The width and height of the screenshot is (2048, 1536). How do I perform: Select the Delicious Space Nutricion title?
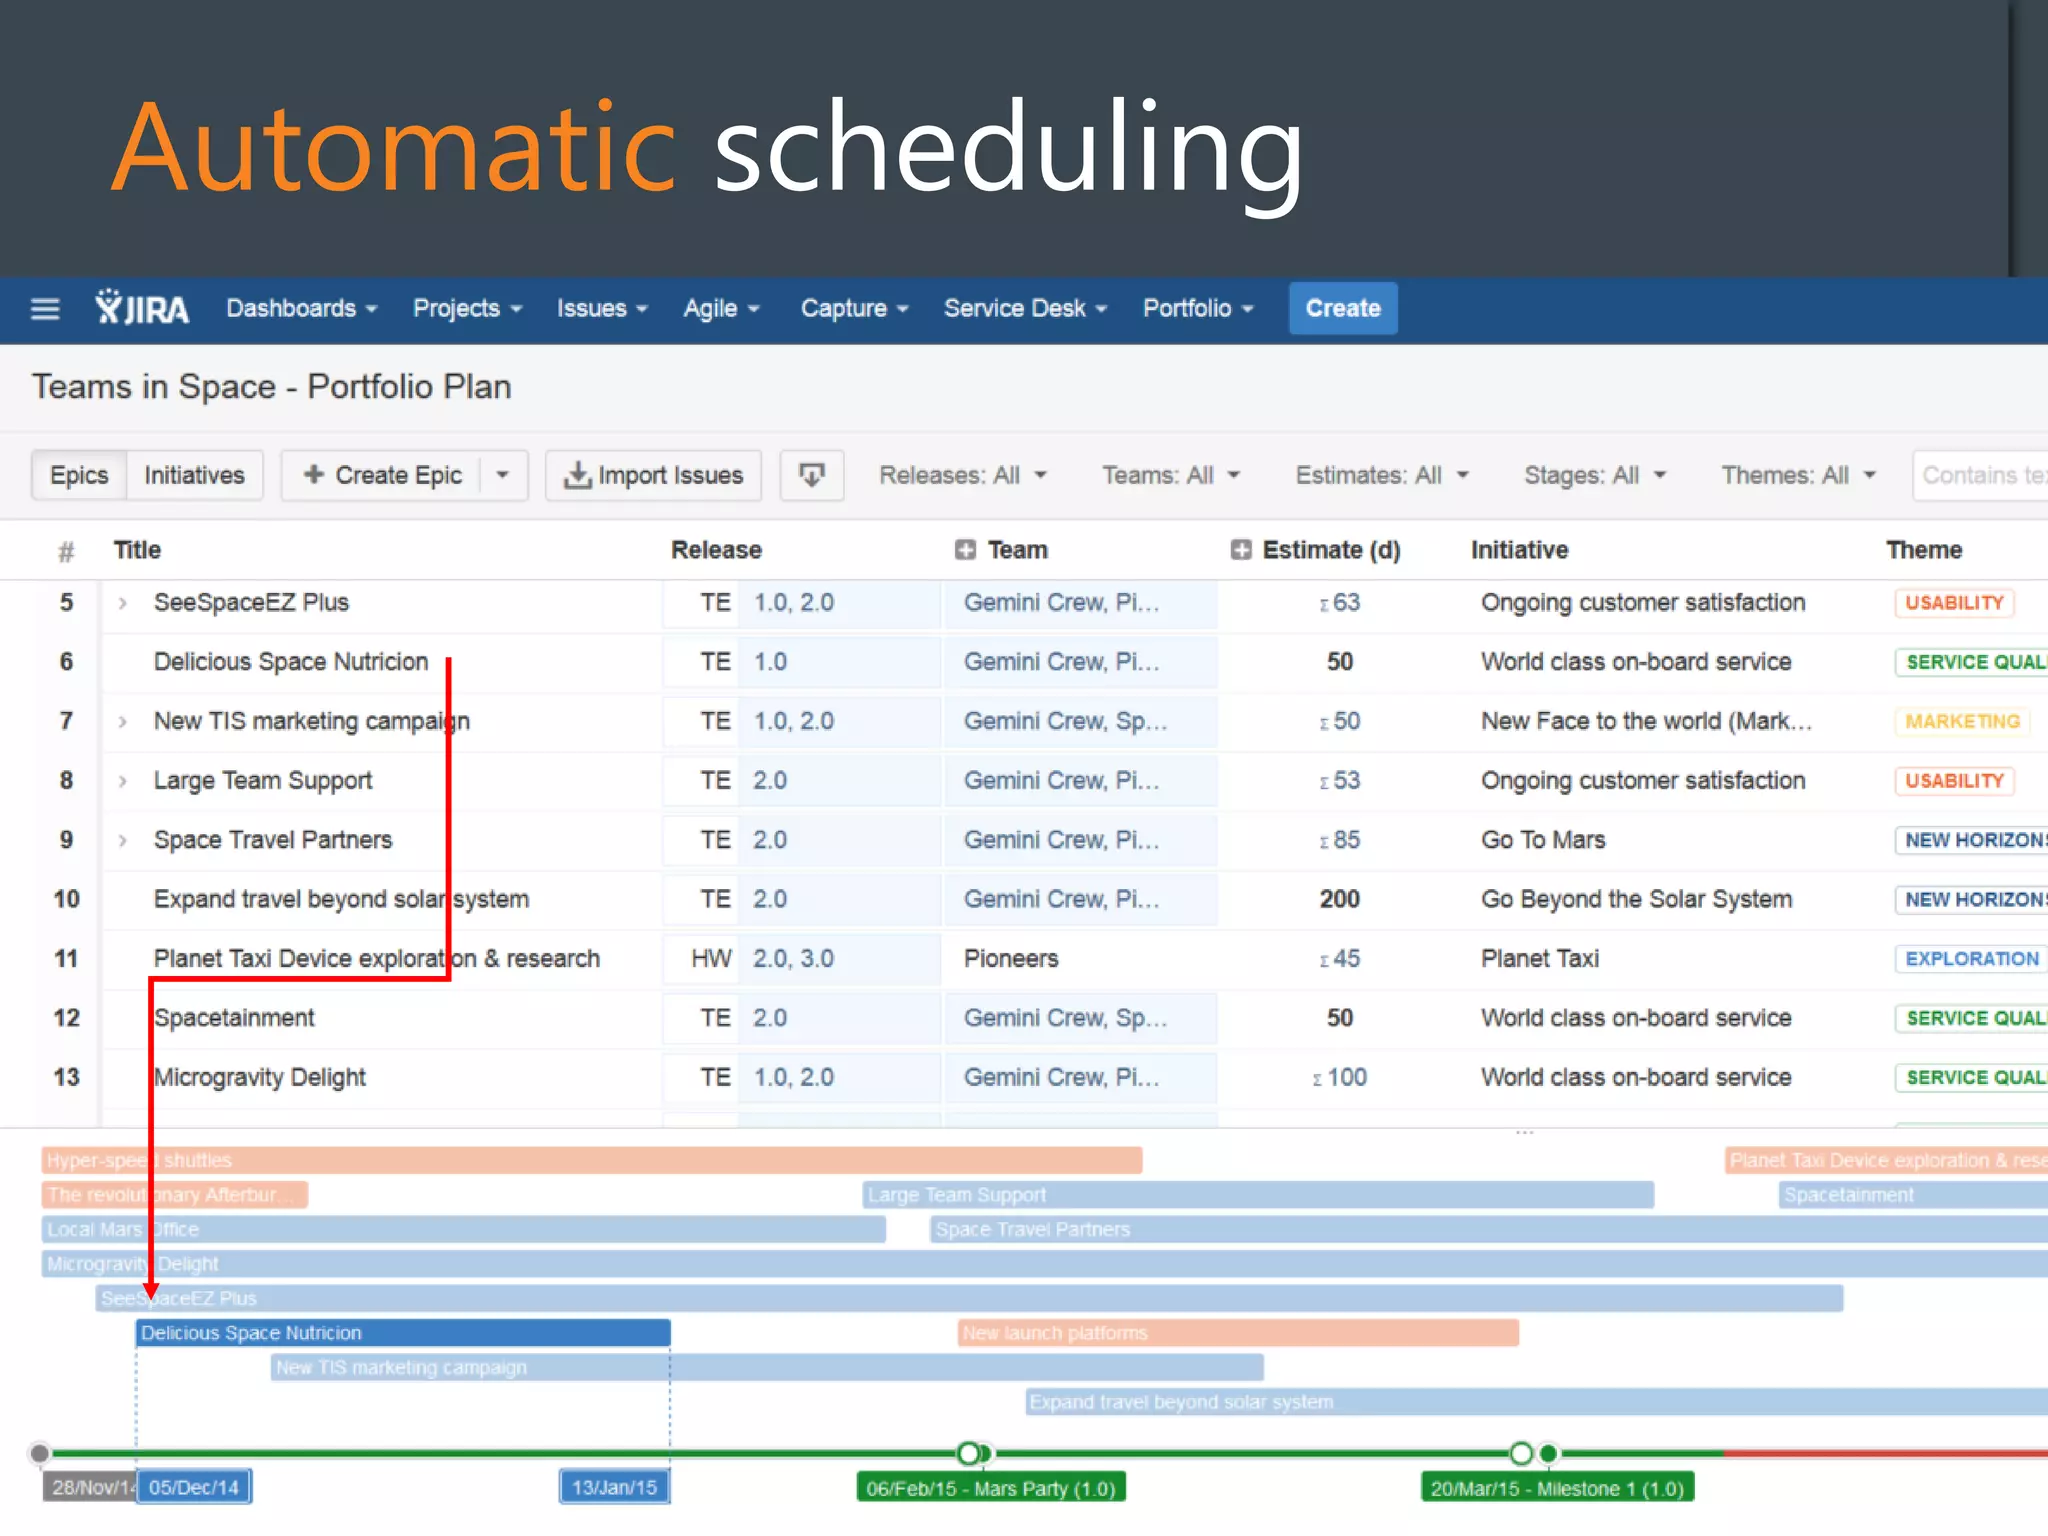point(291,662)
